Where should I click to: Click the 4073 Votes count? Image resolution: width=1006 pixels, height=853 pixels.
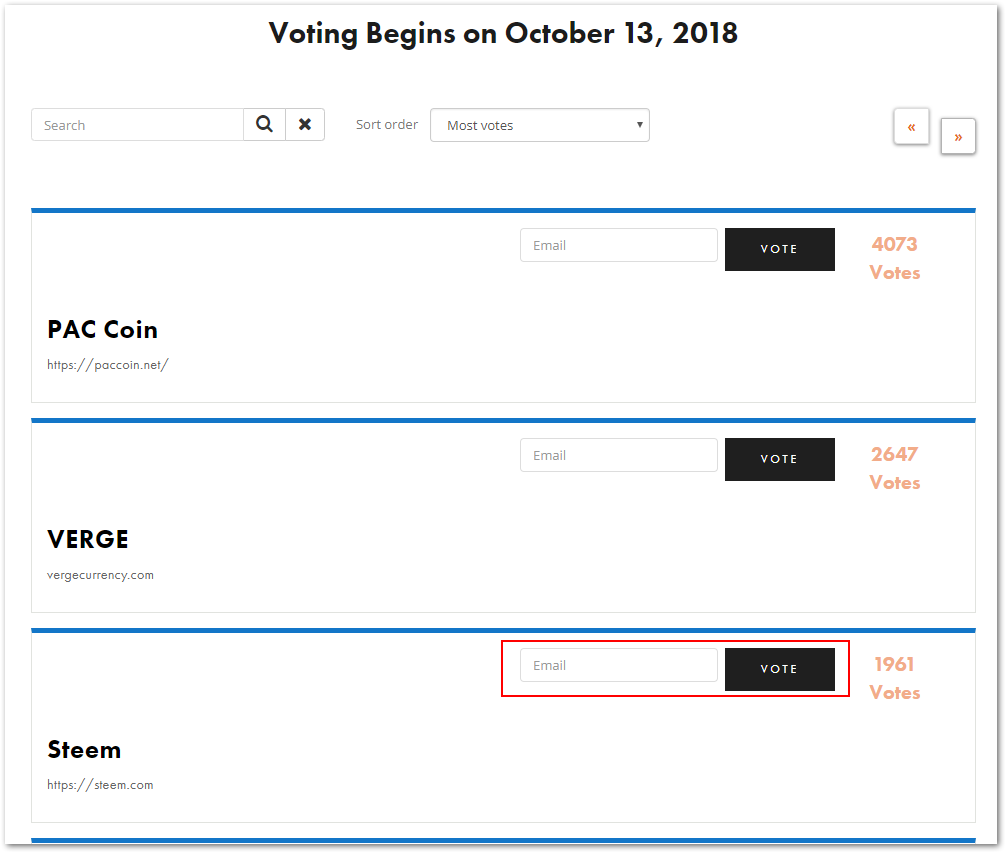coord(894,258)
